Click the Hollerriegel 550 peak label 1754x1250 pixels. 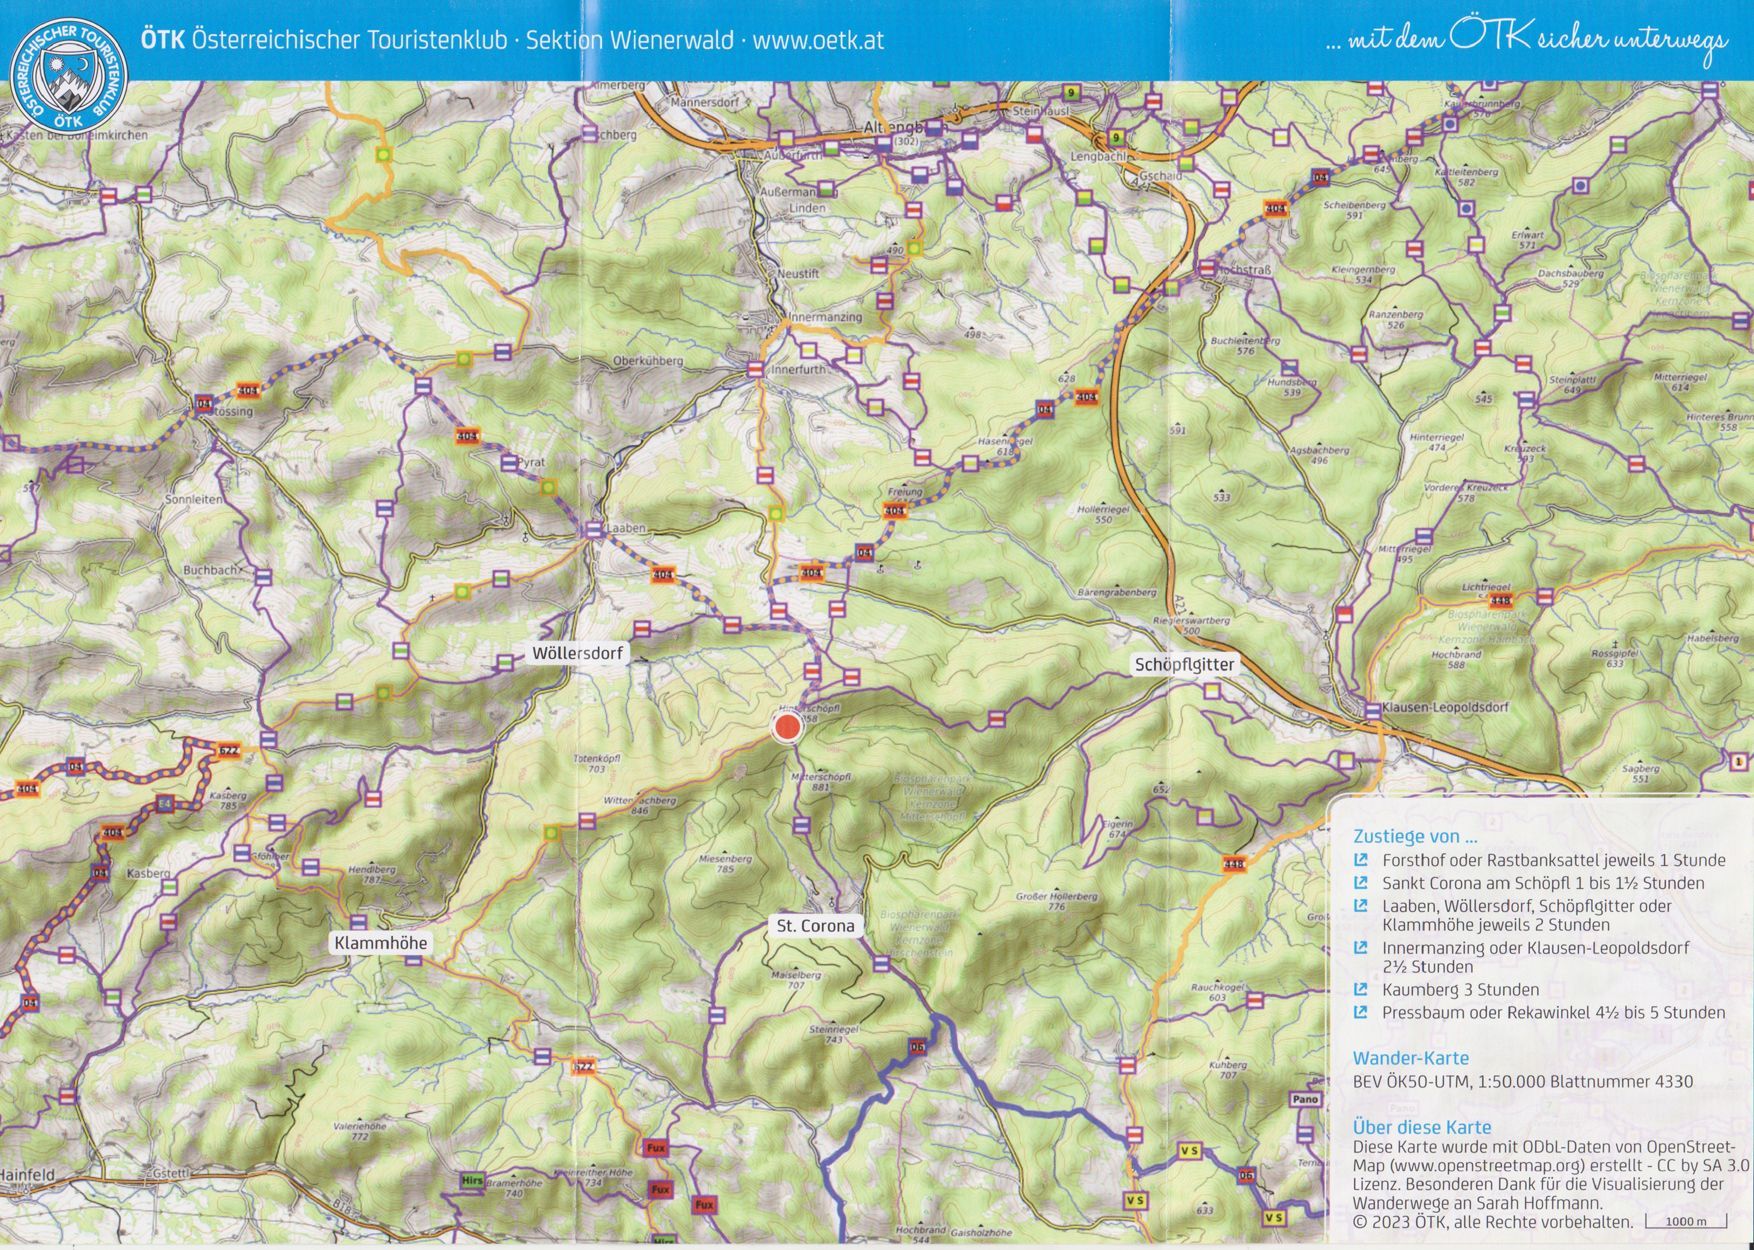[x=1103, y=514]
